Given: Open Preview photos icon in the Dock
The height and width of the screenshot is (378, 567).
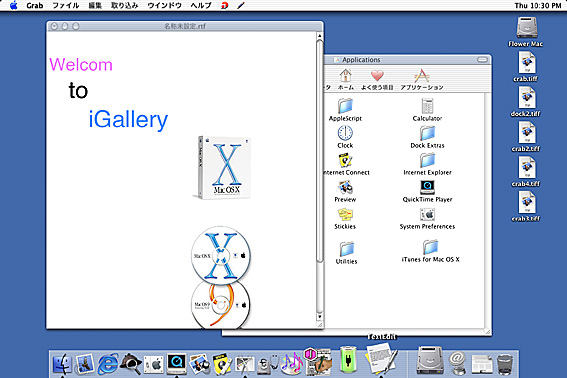Looking at the screenshot, I should [x=200, y=364].
